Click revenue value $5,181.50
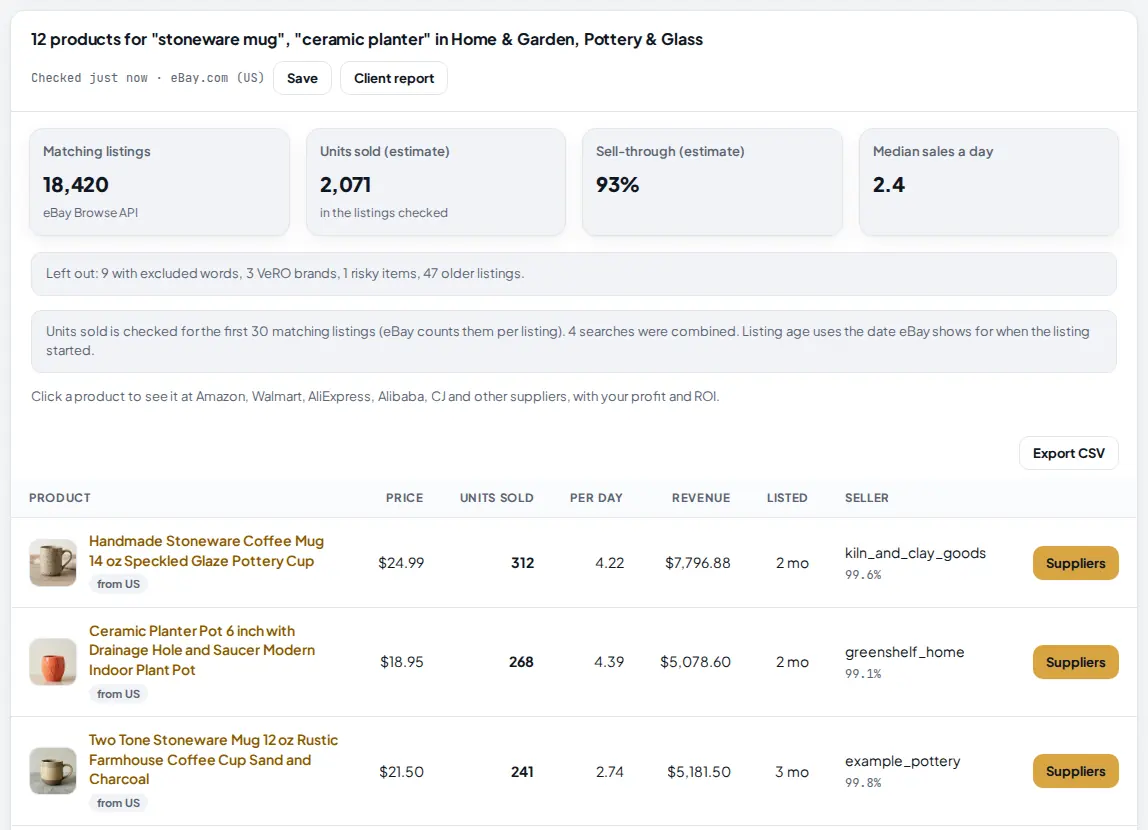 (x=698, y=771)
